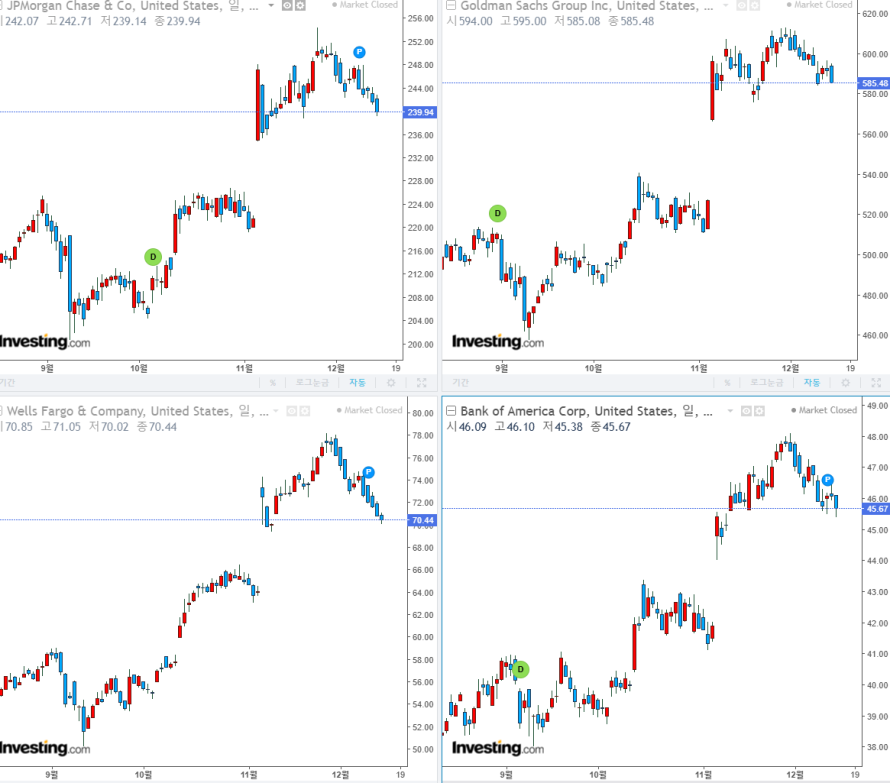Open chart settings gear under the Goldman Sachs chart
The image size is (890, 783).
845,382
